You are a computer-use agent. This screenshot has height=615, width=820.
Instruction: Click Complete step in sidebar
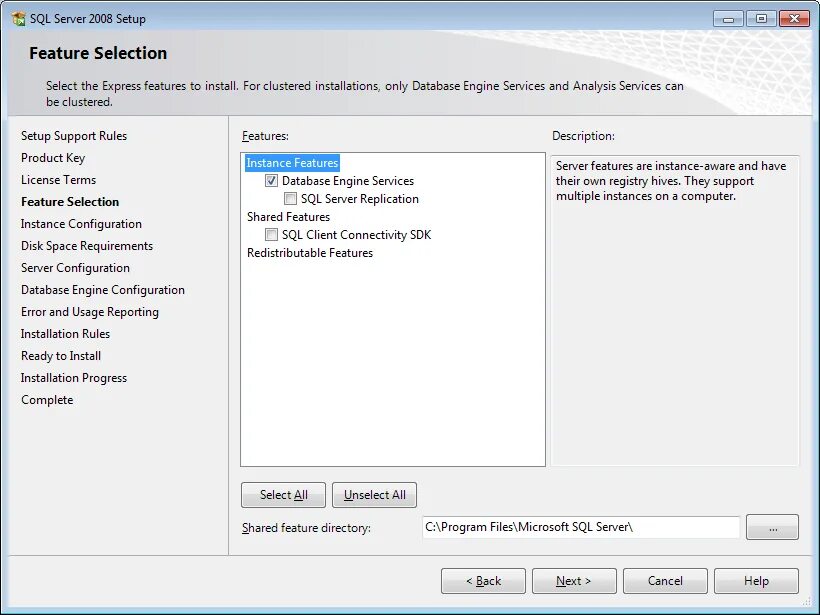[47, 400]
